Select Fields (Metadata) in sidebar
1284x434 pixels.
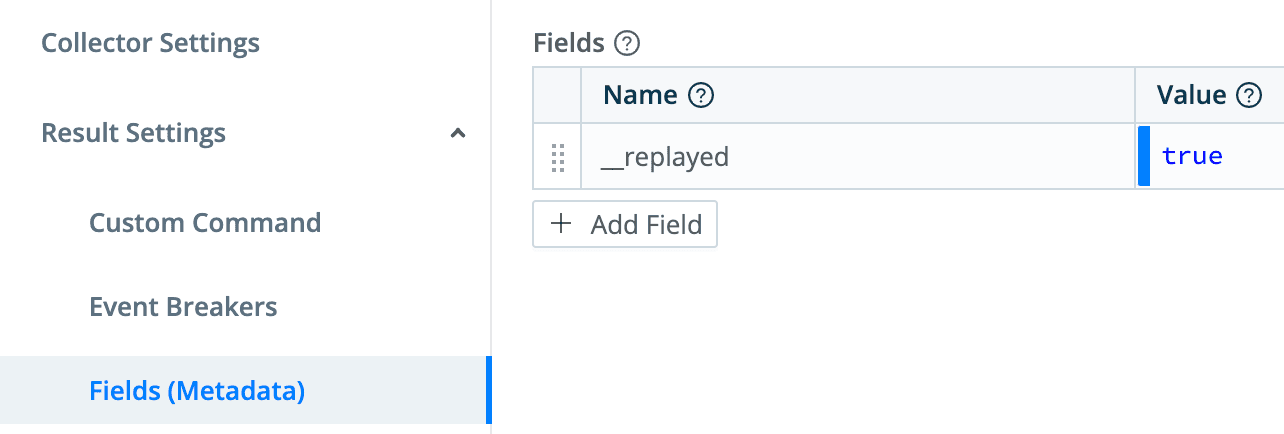tap(197, 390)
